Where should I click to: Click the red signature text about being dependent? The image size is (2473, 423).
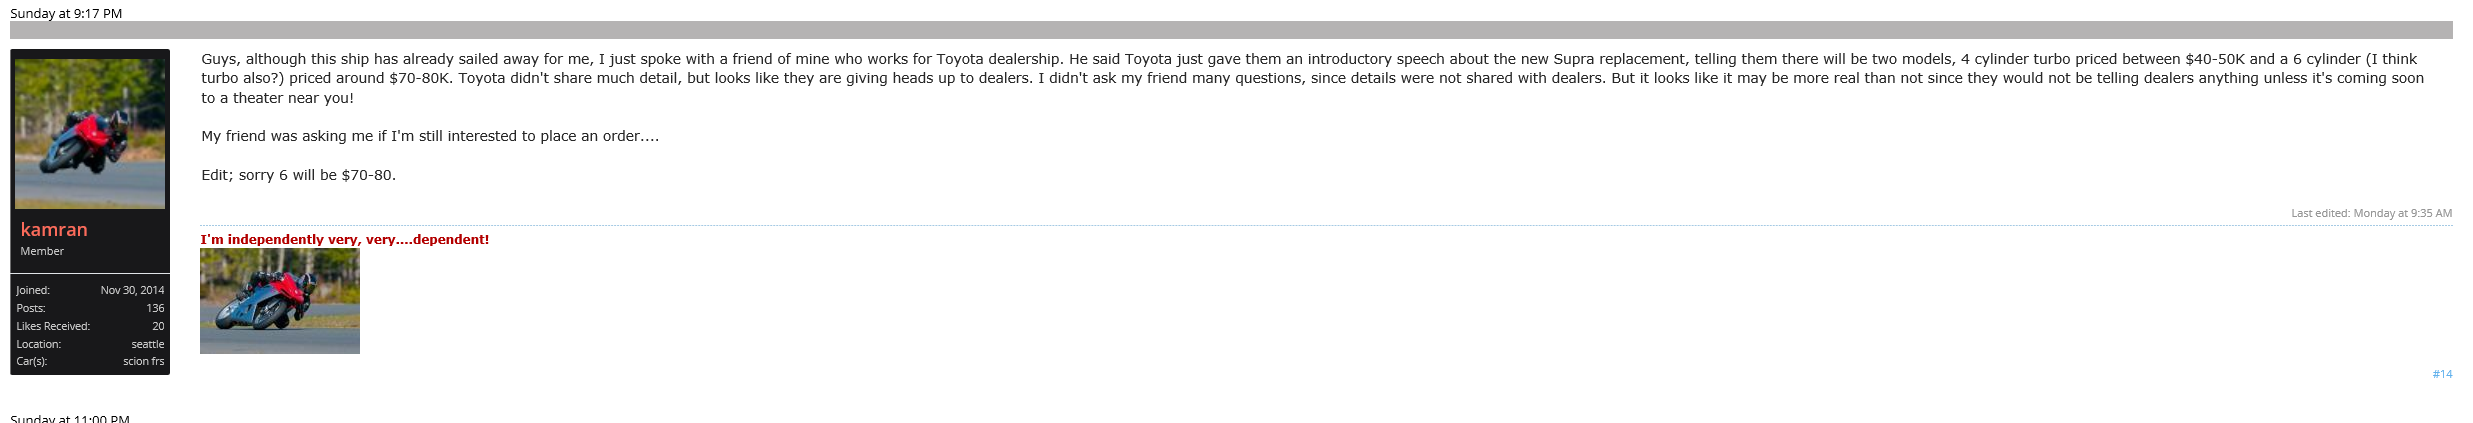[x=344, y=239]
